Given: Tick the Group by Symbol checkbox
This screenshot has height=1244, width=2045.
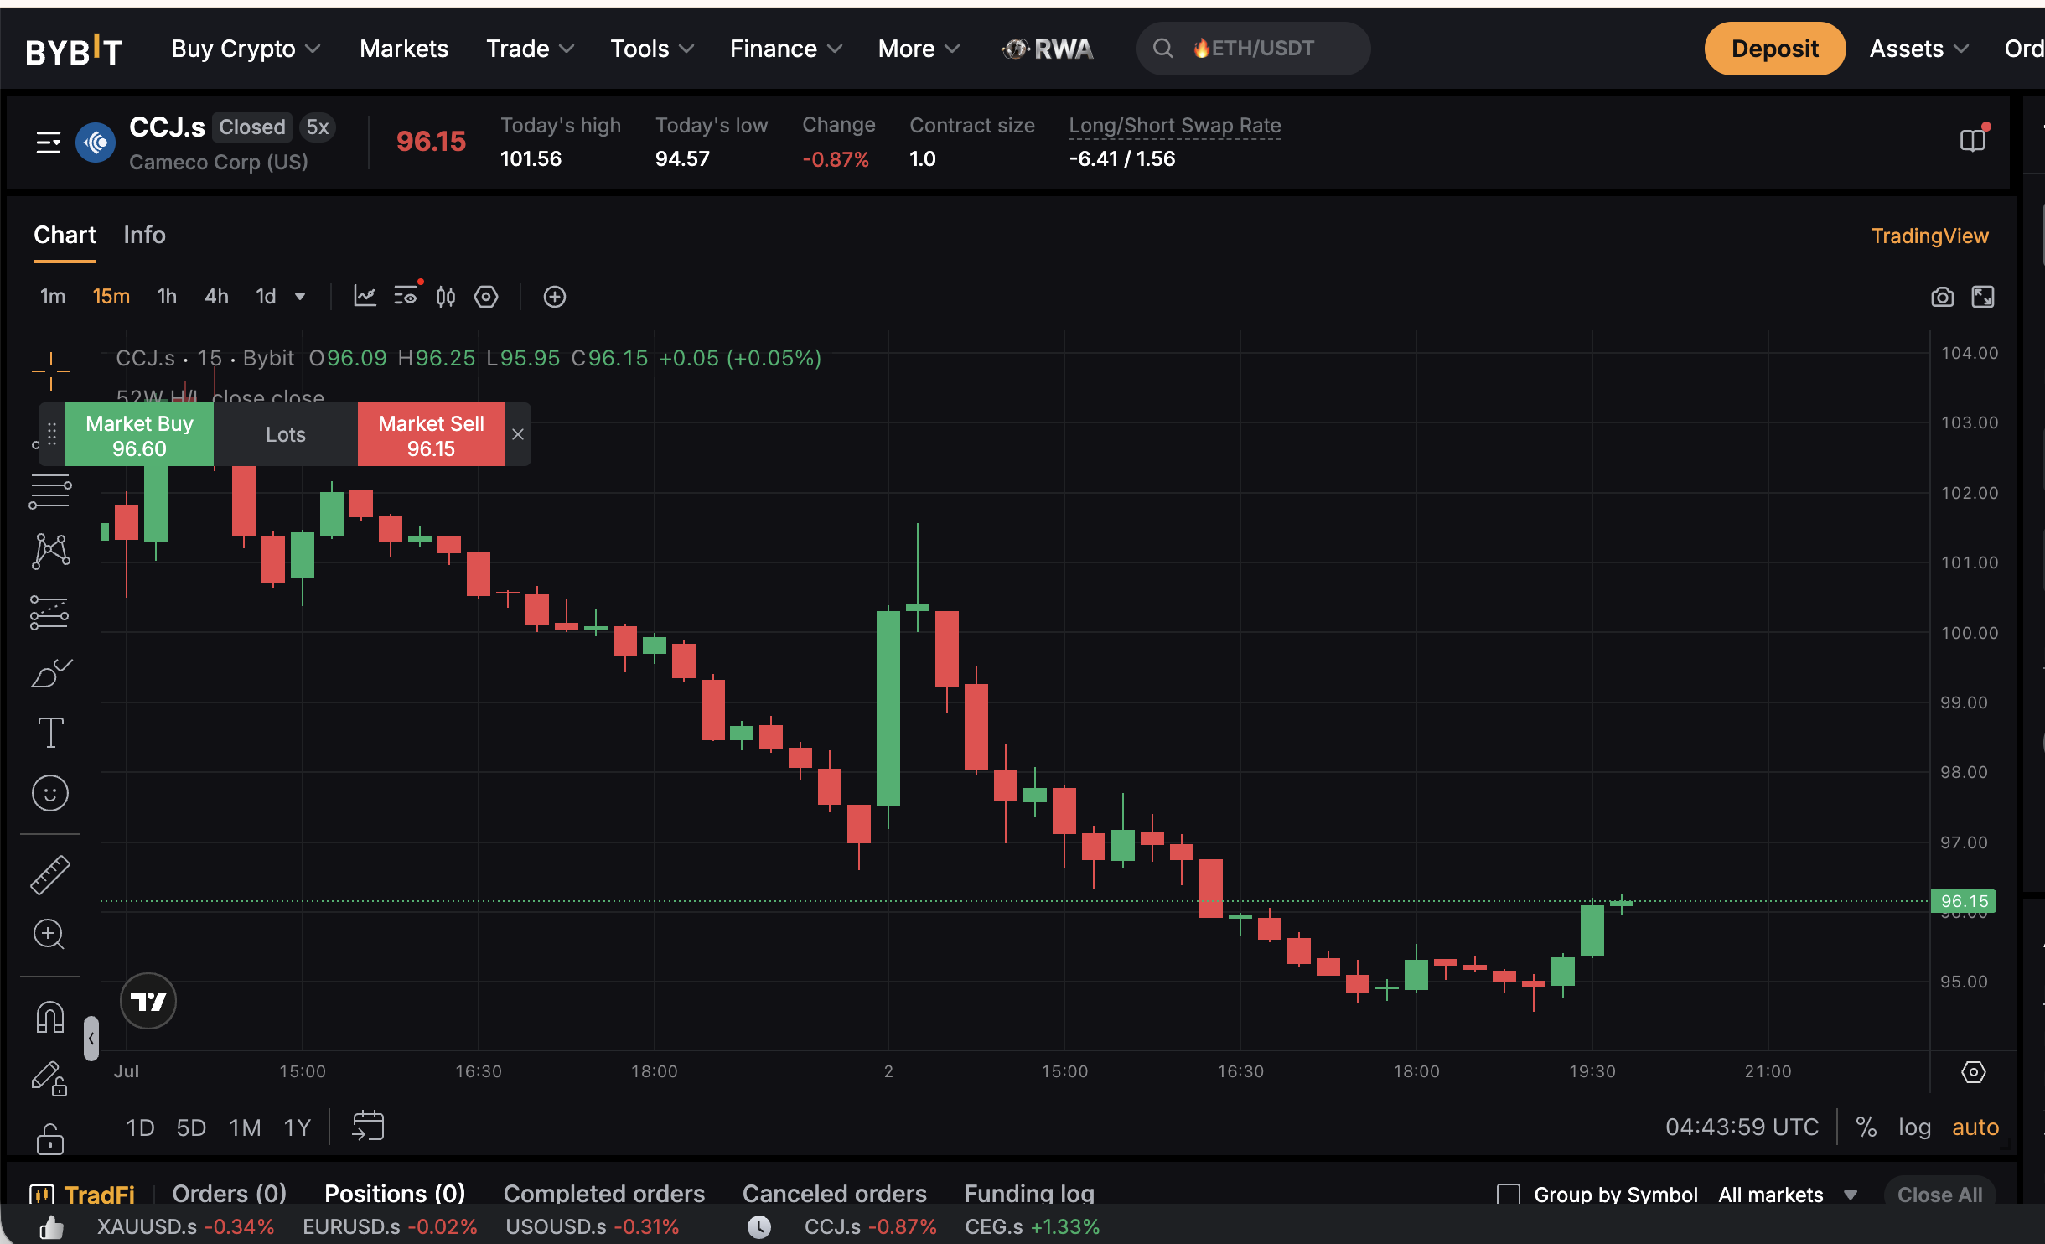Looking at the screenshot, I should (x=1509, y=1194).
